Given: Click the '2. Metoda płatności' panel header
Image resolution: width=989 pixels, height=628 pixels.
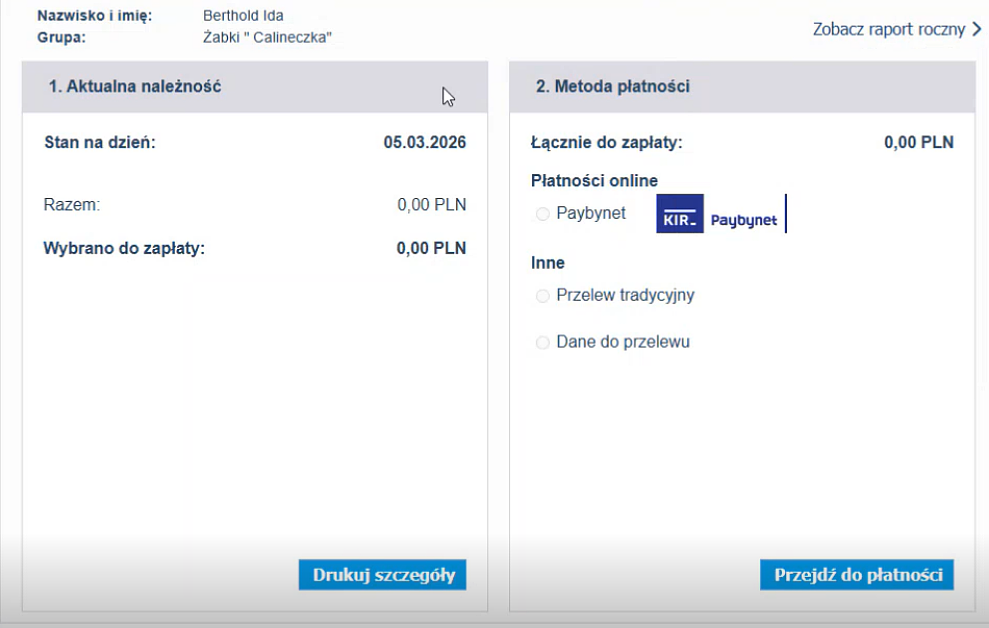Looking at the screenshot, I should pyautogui.click(x=612, y=87).
